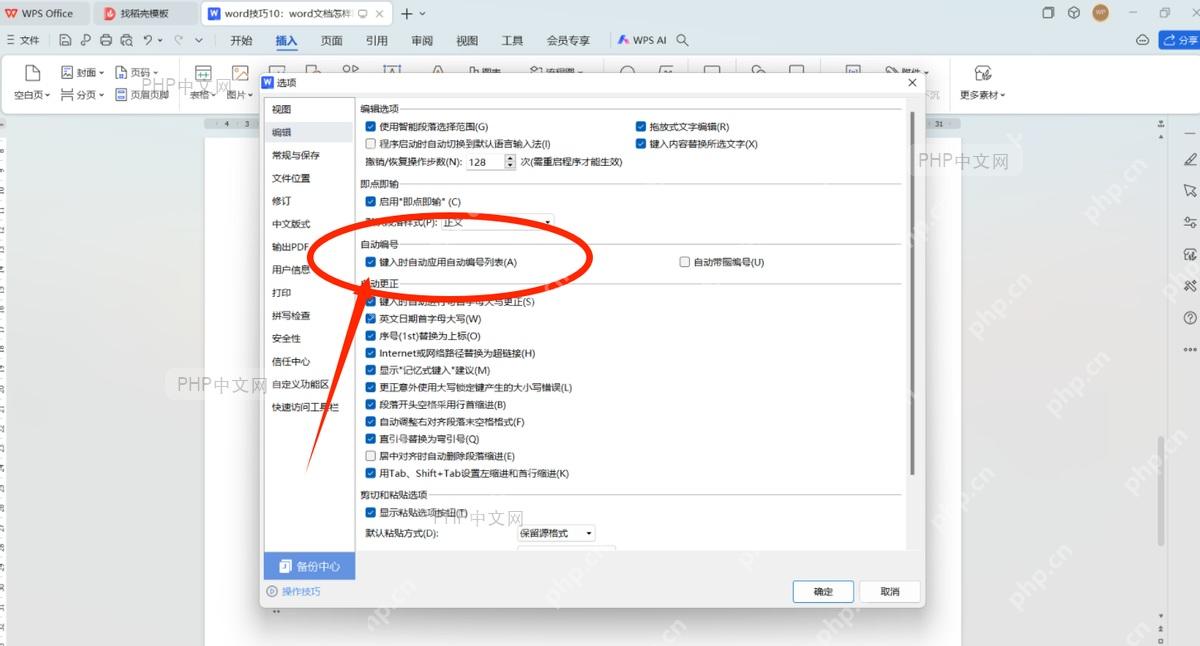The height and width of the screenshot is (646, 1200).
Task: Open the 找稻壳模板 tab
Action: point(144,13)
